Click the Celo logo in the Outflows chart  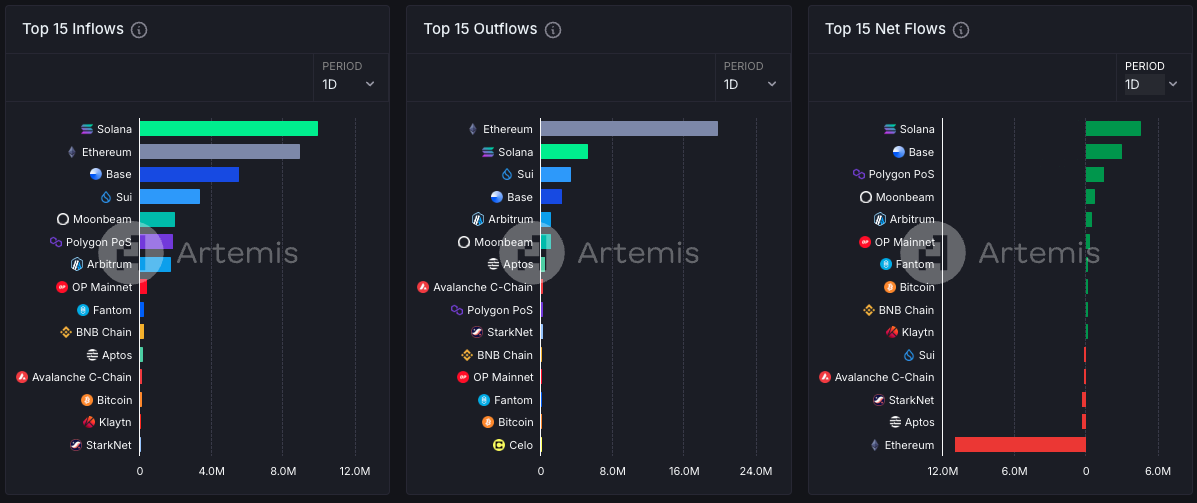(x=499, y=445)
